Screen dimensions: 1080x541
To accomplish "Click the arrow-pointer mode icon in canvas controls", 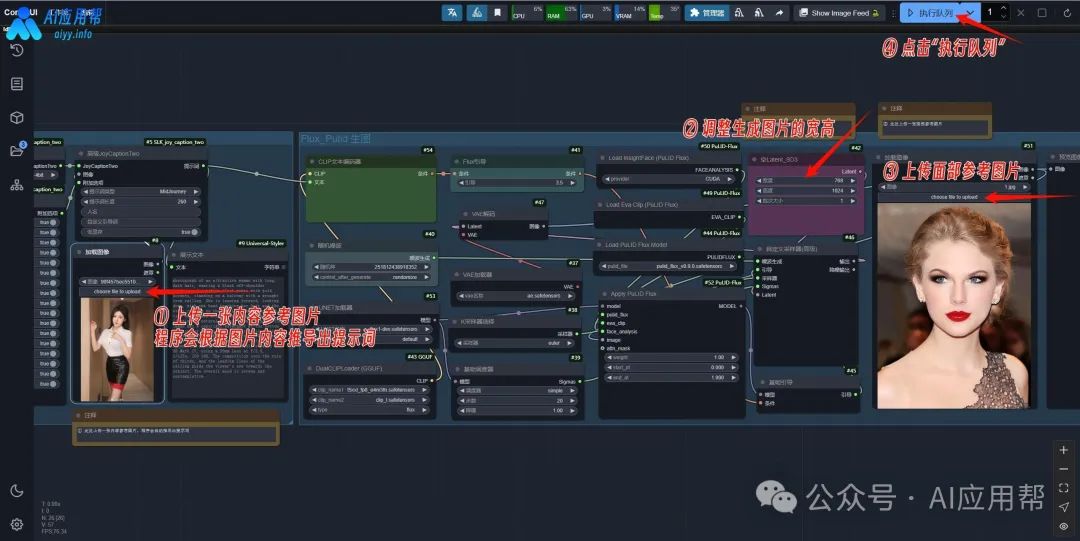I will tap(1063, 507).
